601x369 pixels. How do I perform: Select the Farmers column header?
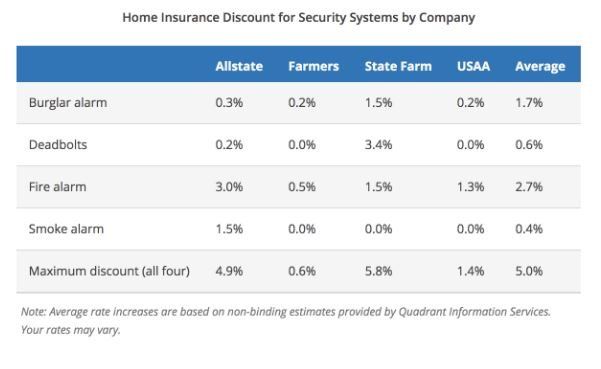[x=314, y=66]
